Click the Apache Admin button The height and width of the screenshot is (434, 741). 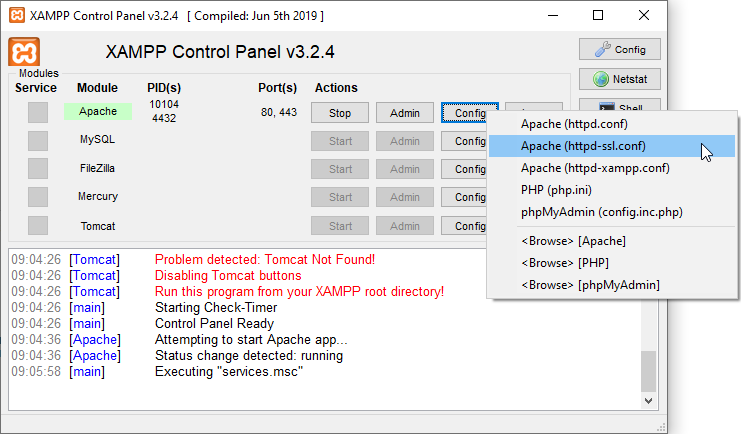[x=405, y=113]
